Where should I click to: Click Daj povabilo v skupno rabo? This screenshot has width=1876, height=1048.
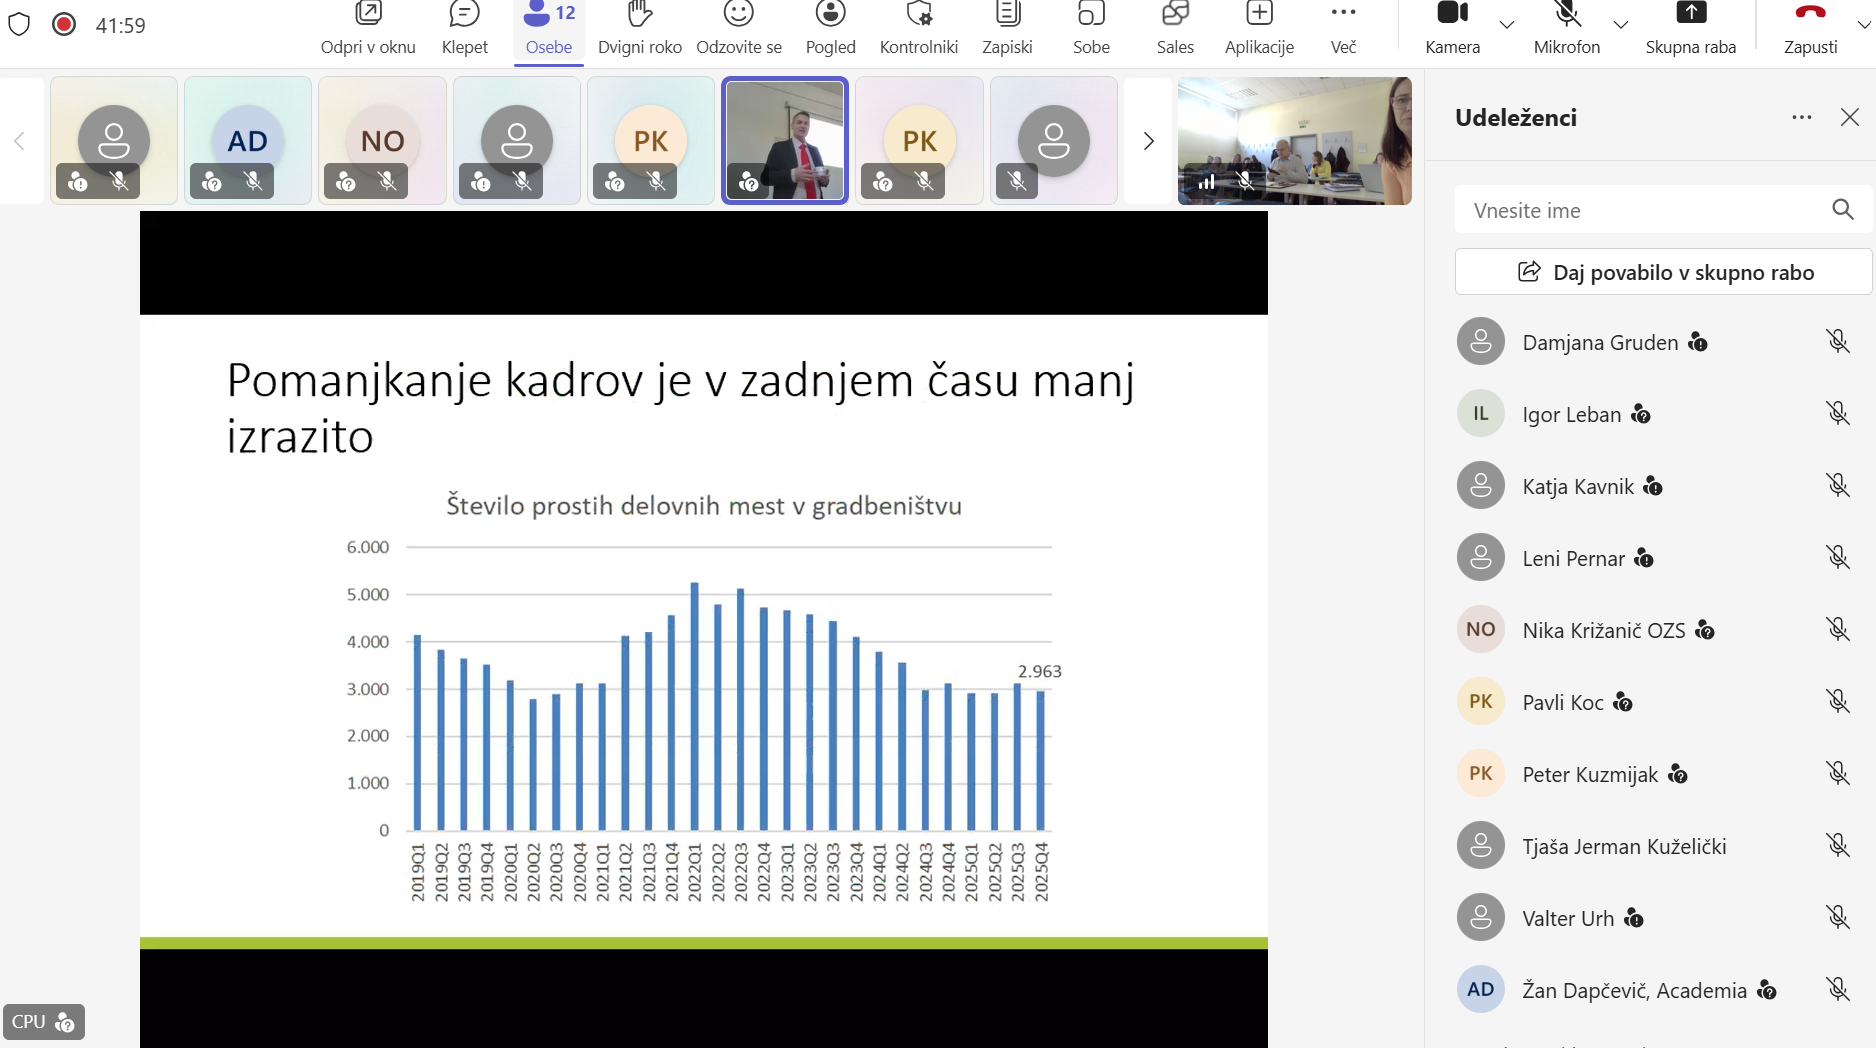pyautogui.click(x=1663, y=272)
